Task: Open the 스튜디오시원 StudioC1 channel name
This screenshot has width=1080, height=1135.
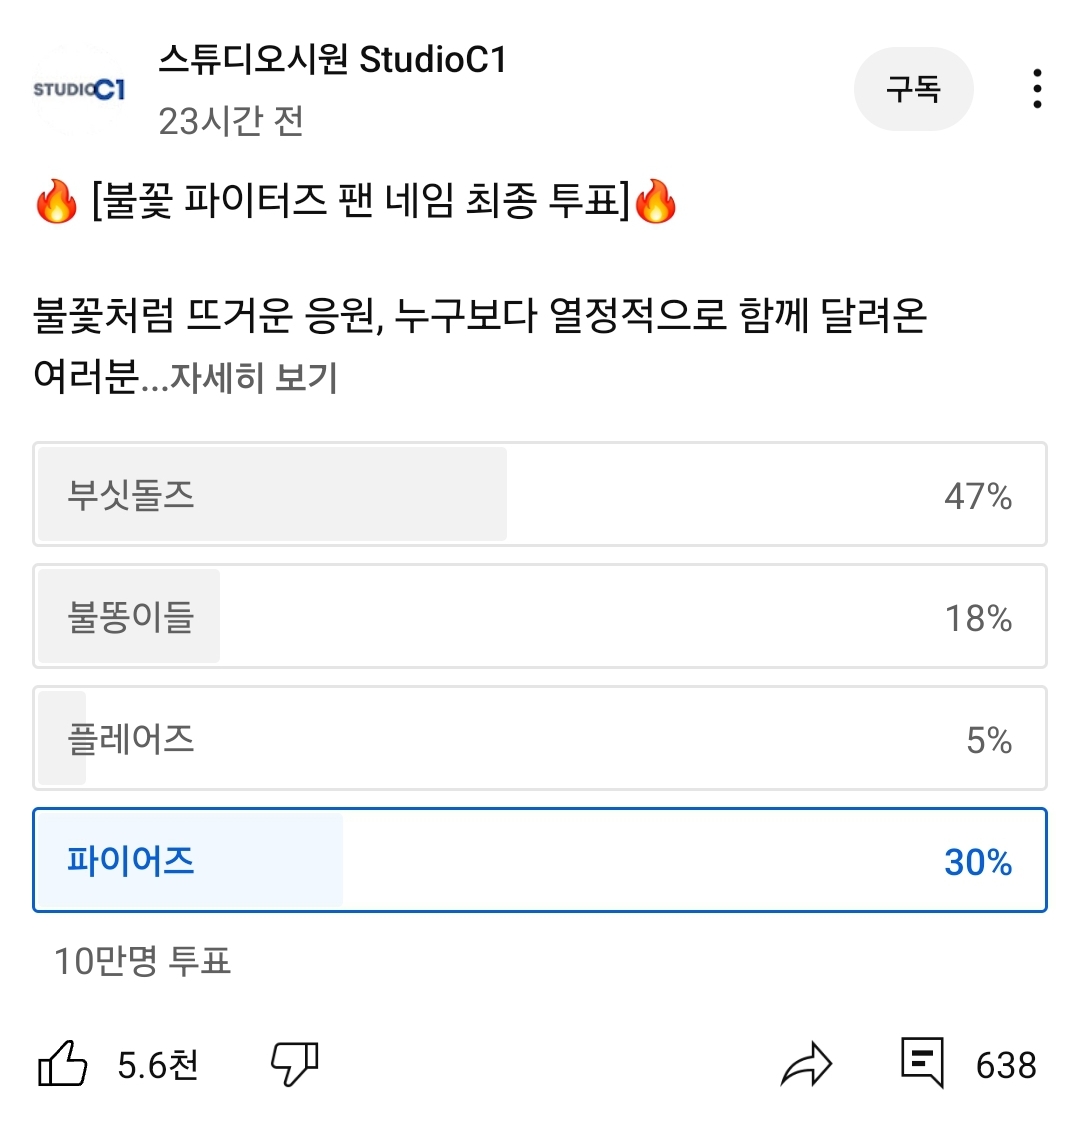Action: tap(332, 59)
